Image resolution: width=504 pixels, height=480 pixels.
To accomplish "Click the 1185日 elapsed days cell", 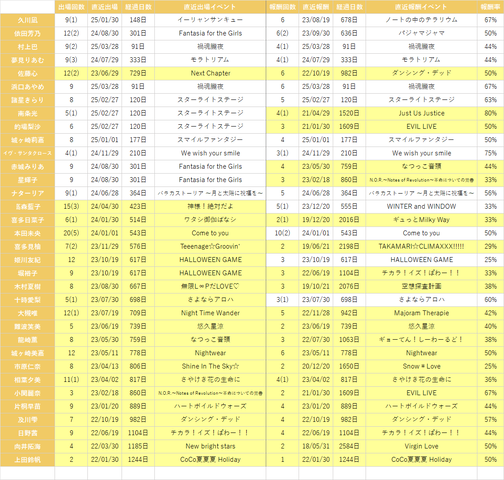I will (x=138, y=446).
